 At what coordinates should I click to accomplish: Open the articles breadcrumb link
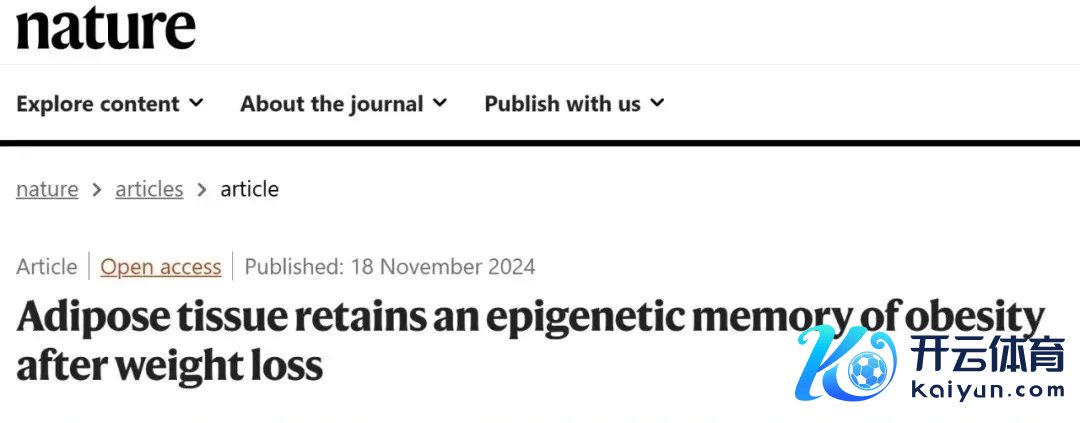click(149, 189)
